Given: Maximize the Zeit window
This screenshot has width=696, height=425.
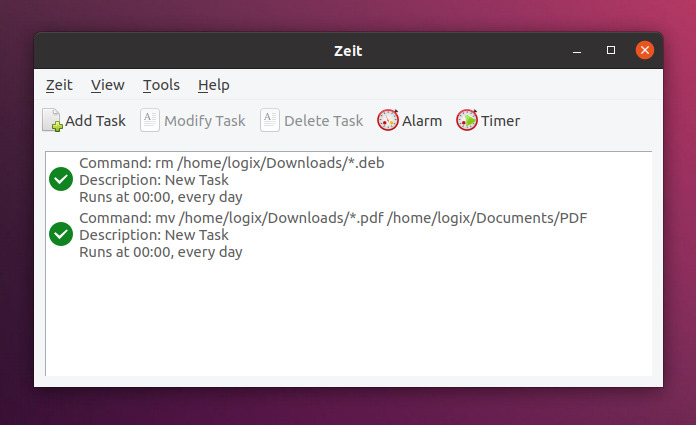Looking at the screenshot, I should pos(611,50).
